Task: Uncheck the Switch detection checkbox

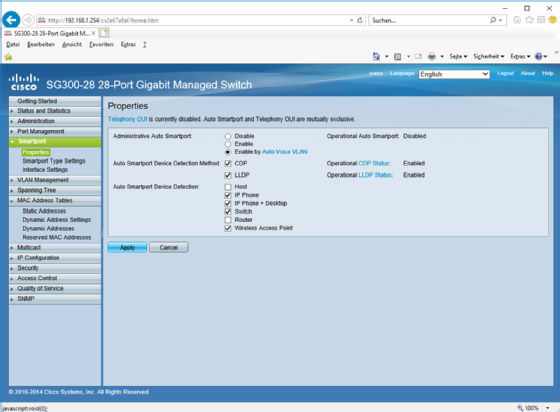Action: pos(228,212)
